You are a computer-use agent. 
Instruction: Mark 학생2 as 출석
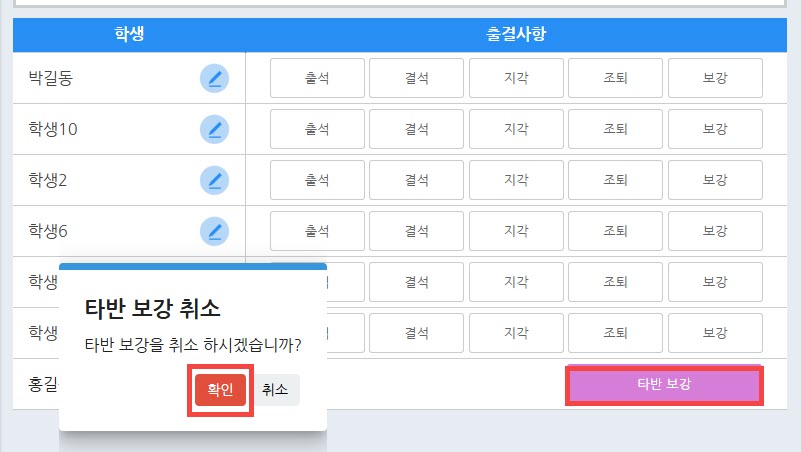coord(317,180)
